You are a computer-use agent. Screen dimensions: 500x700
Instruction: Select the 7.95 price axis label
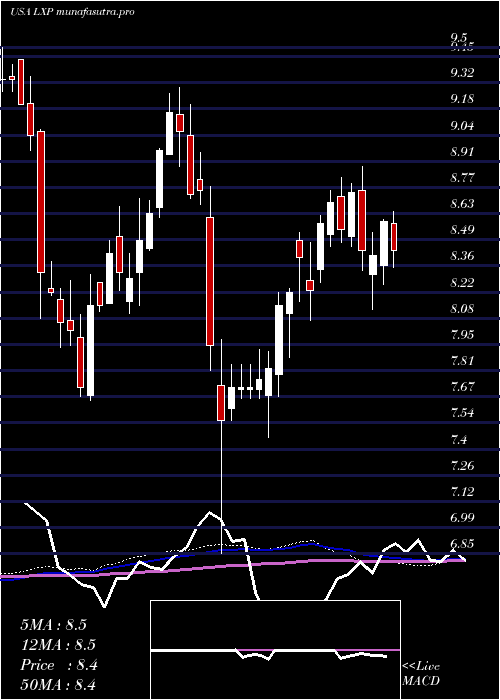point(462,334)
